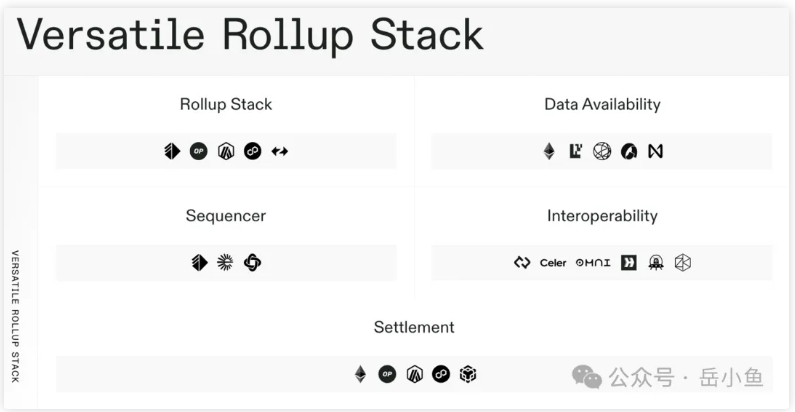795x412 pixels.
Task: Select the double-arrow zkSync logo in Rollup Stack
Action: (x=279, y=151)
